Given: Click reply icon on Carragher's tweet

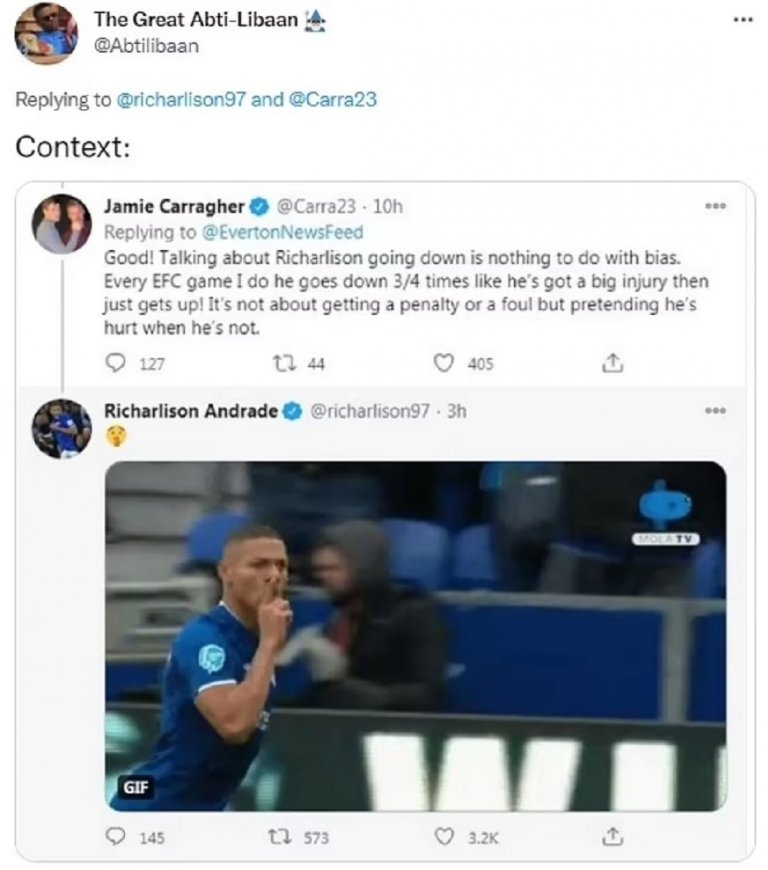Looking at the screenshot, I should point(114,365).
